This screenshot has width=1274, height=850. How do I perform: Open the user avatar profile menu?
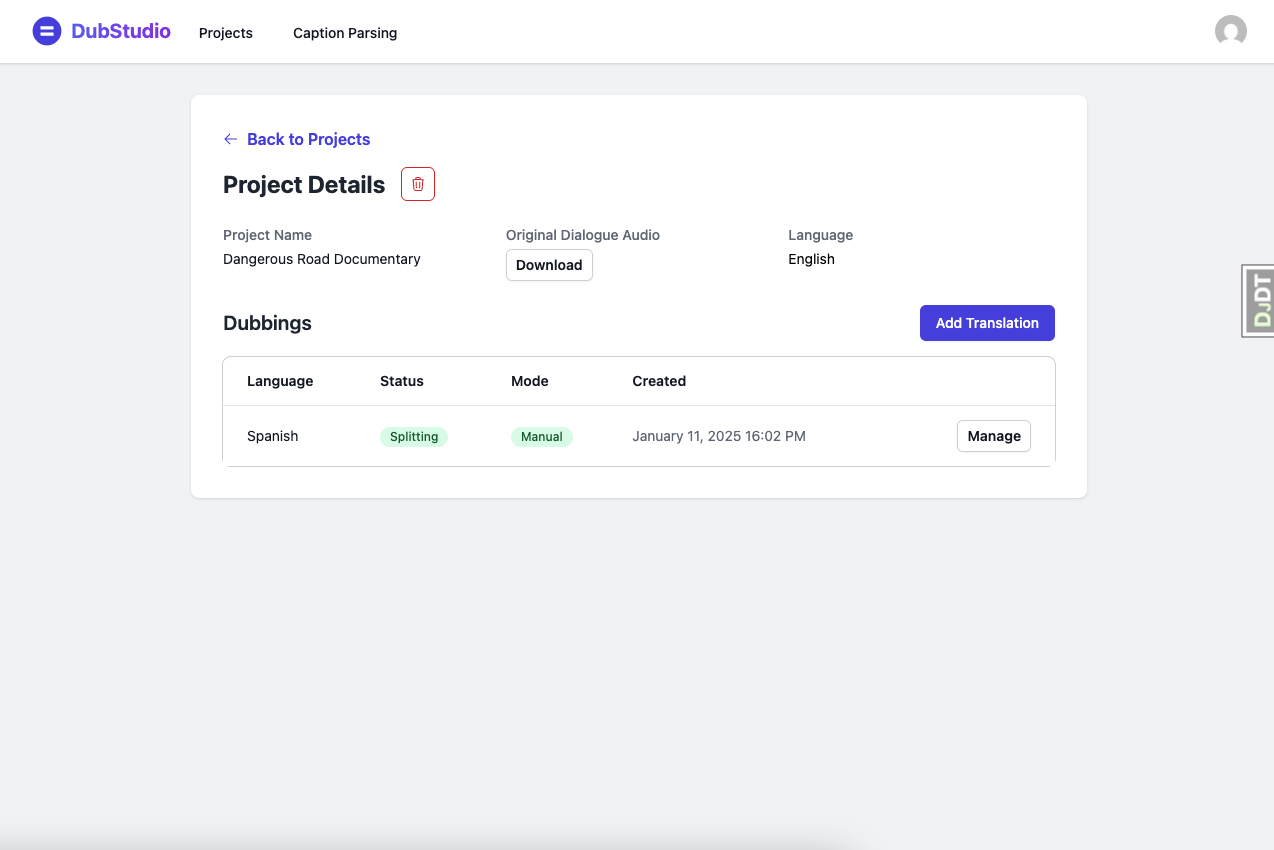(x=1230, y=32)
